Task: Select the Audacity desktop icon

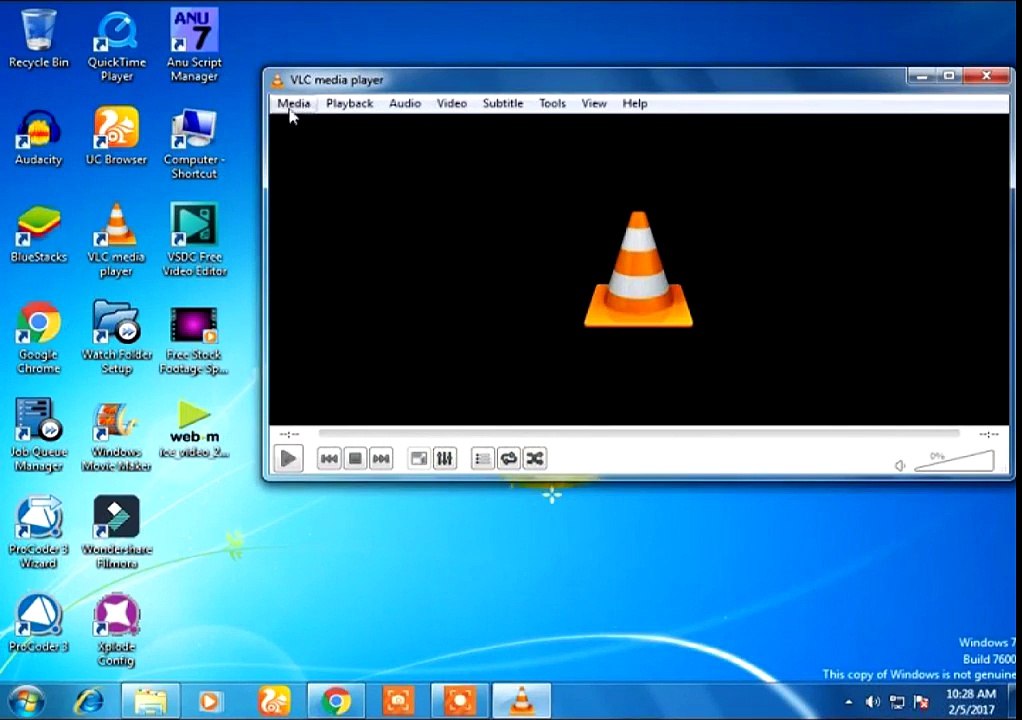Action: 38,137
